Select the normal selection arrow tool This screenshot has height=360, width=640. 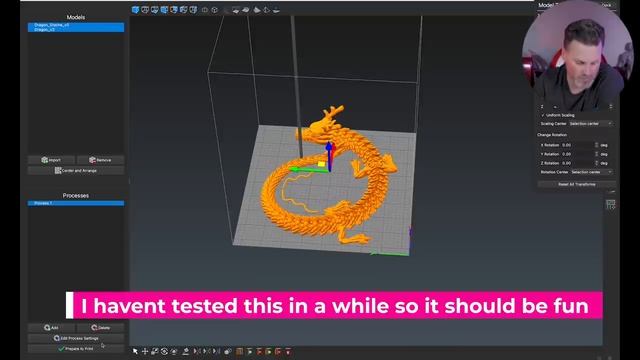click(135, 351)
